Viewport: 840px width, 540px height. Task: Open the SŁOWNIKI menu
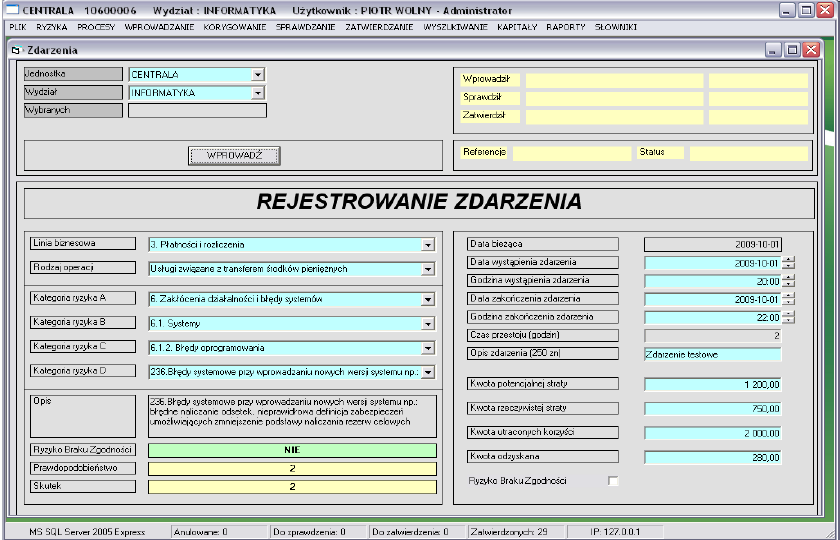(616, 27)
